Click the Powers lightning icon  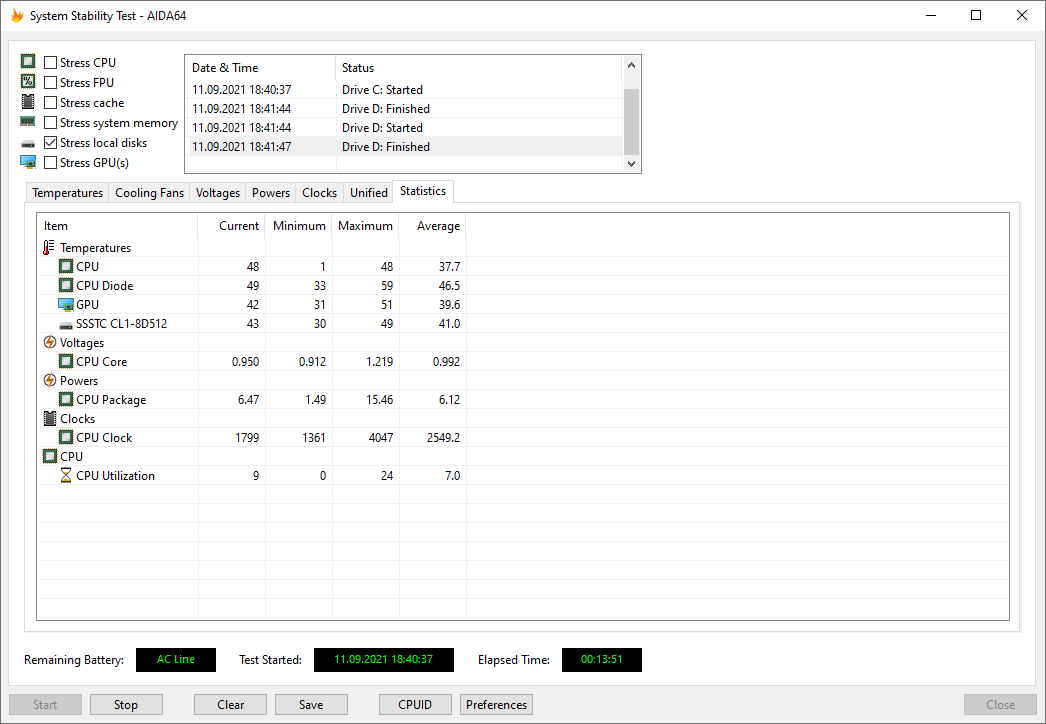pyautogui.click(x=49, y=380)
